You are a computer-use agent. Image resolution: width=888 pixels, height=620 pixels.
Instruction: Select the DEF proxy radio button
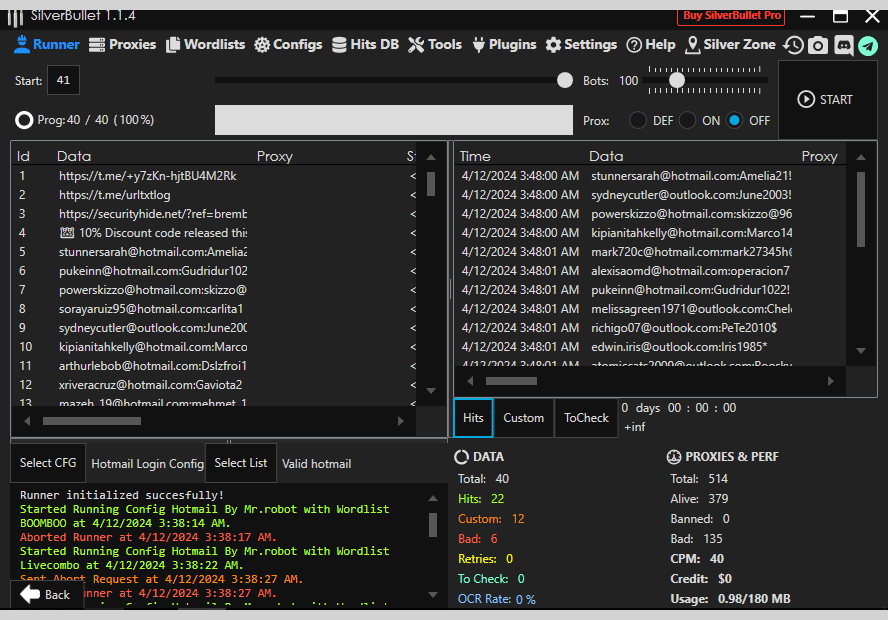[637, 120]
